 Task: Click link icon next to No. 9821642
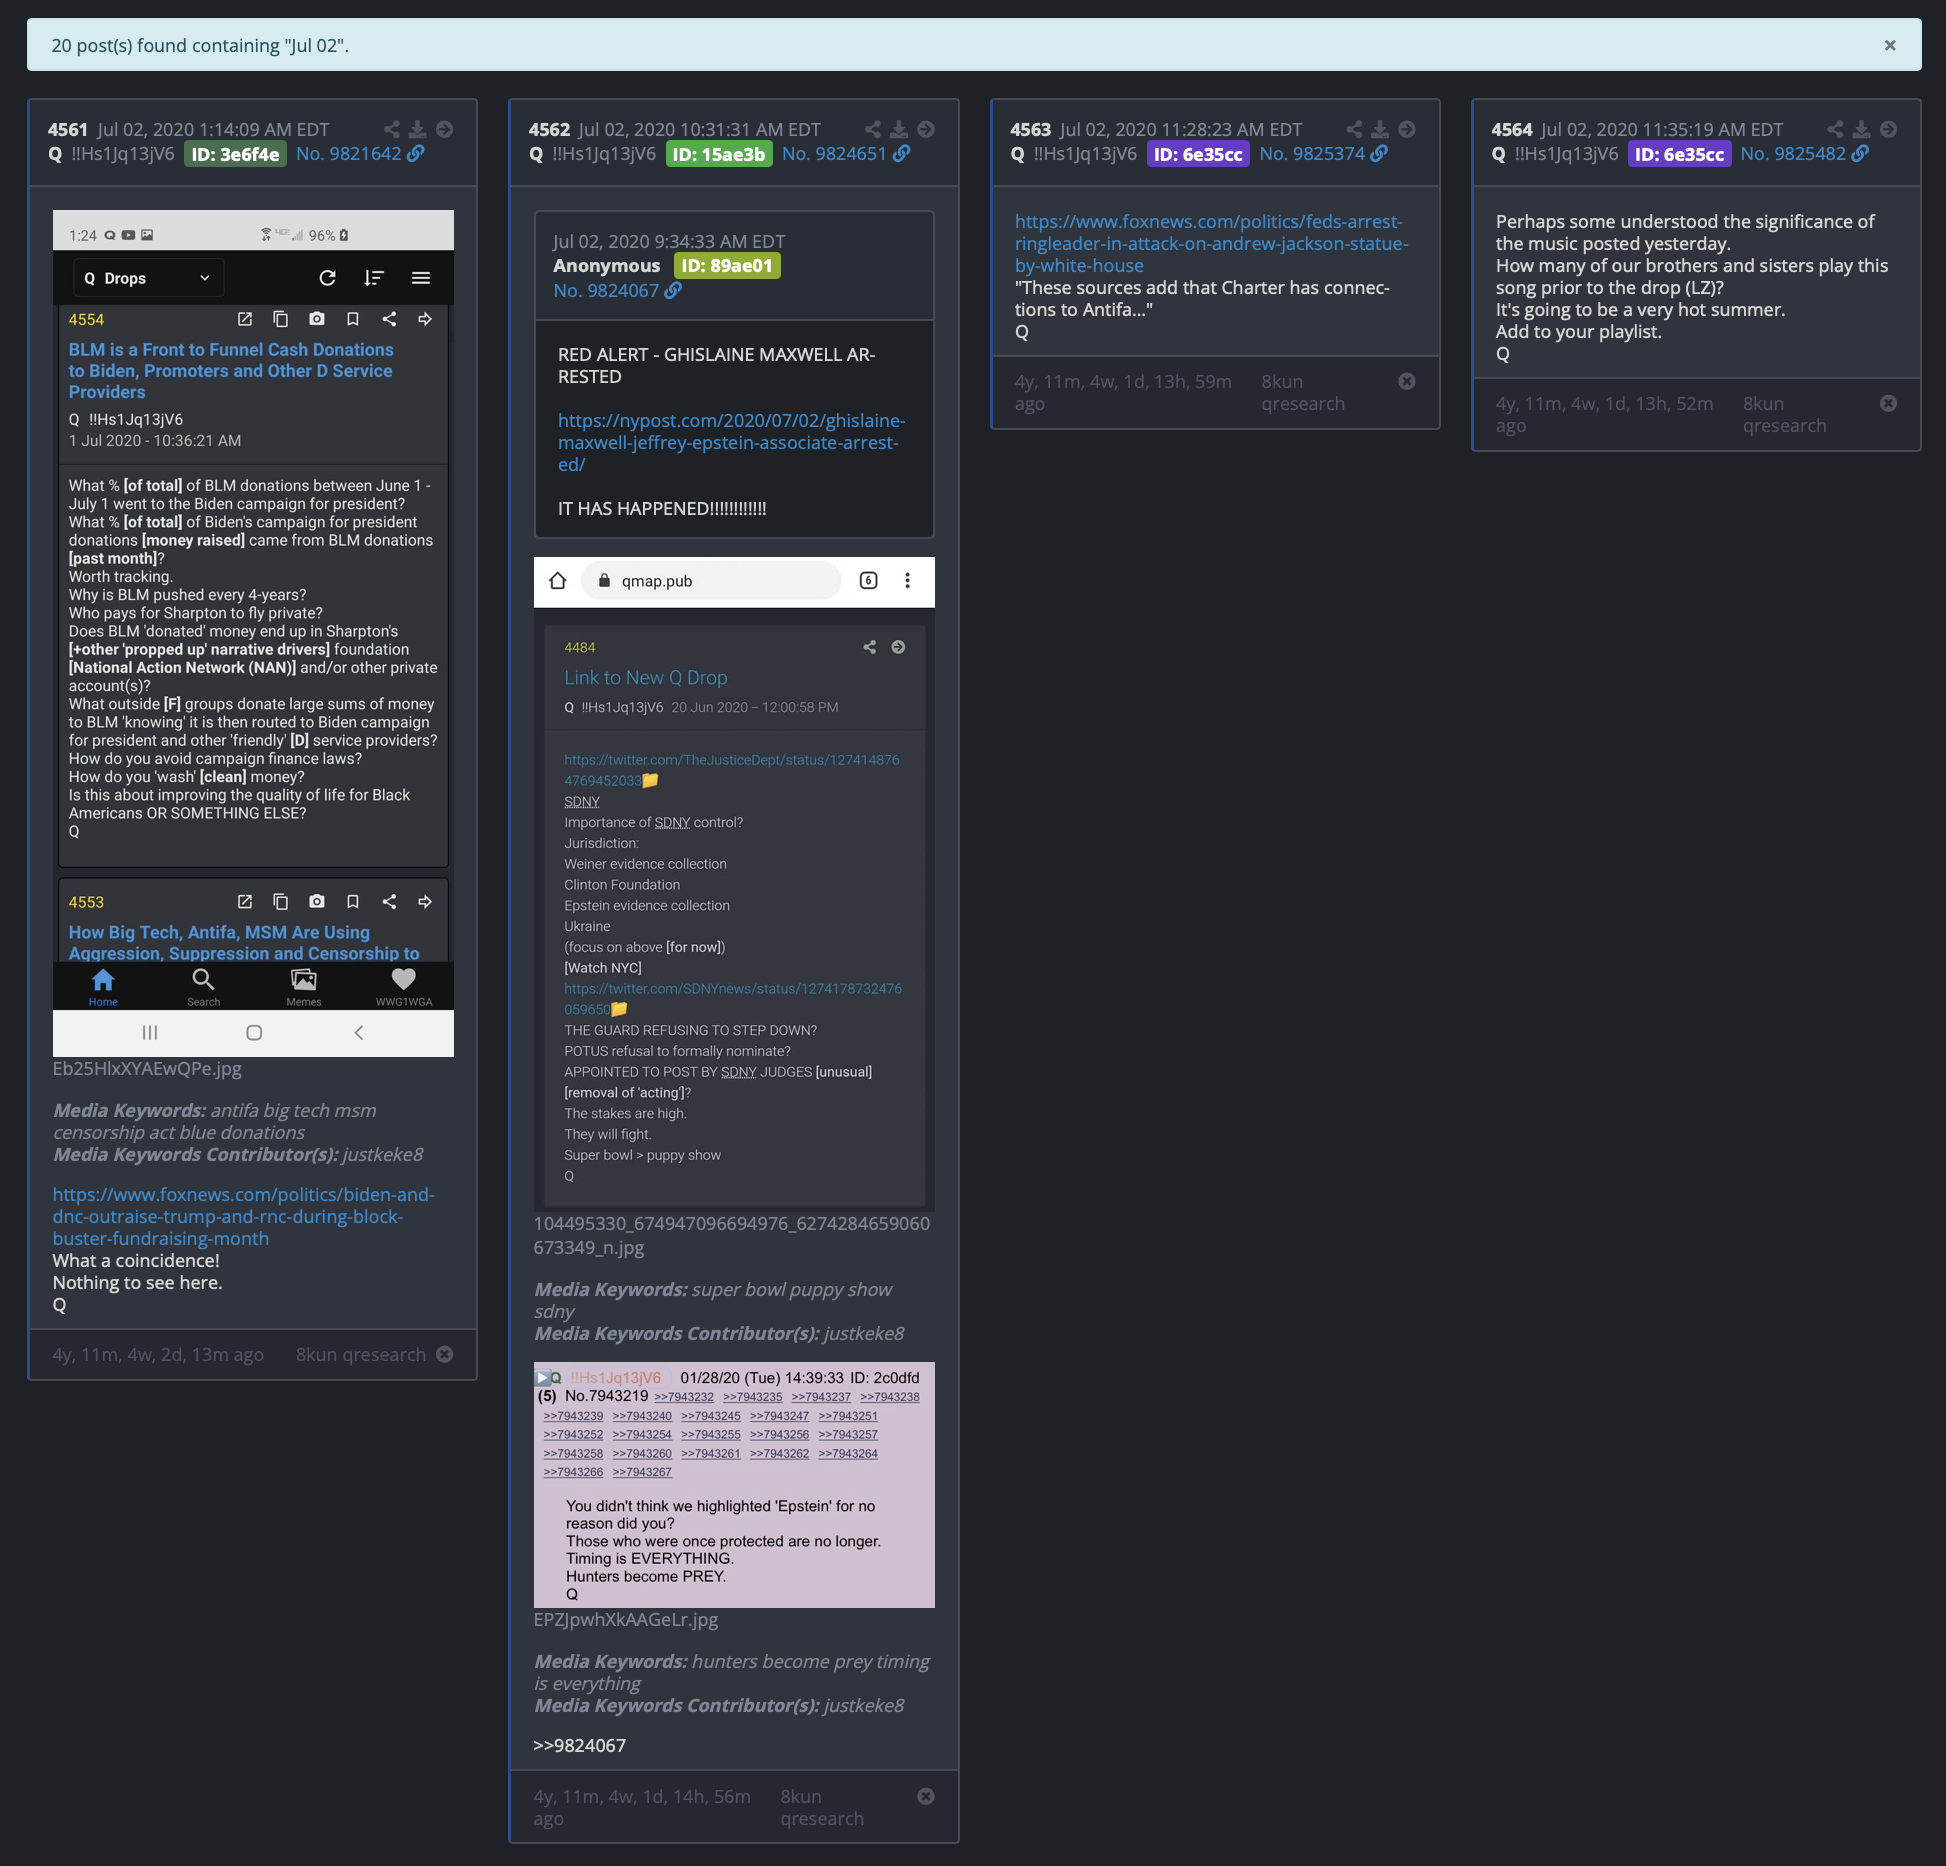click(416, 153)
